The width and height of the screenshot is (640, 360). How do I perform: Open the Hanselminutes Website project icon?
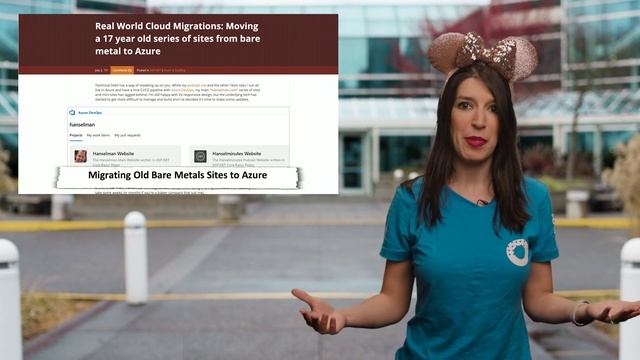[x=200, y=156]
